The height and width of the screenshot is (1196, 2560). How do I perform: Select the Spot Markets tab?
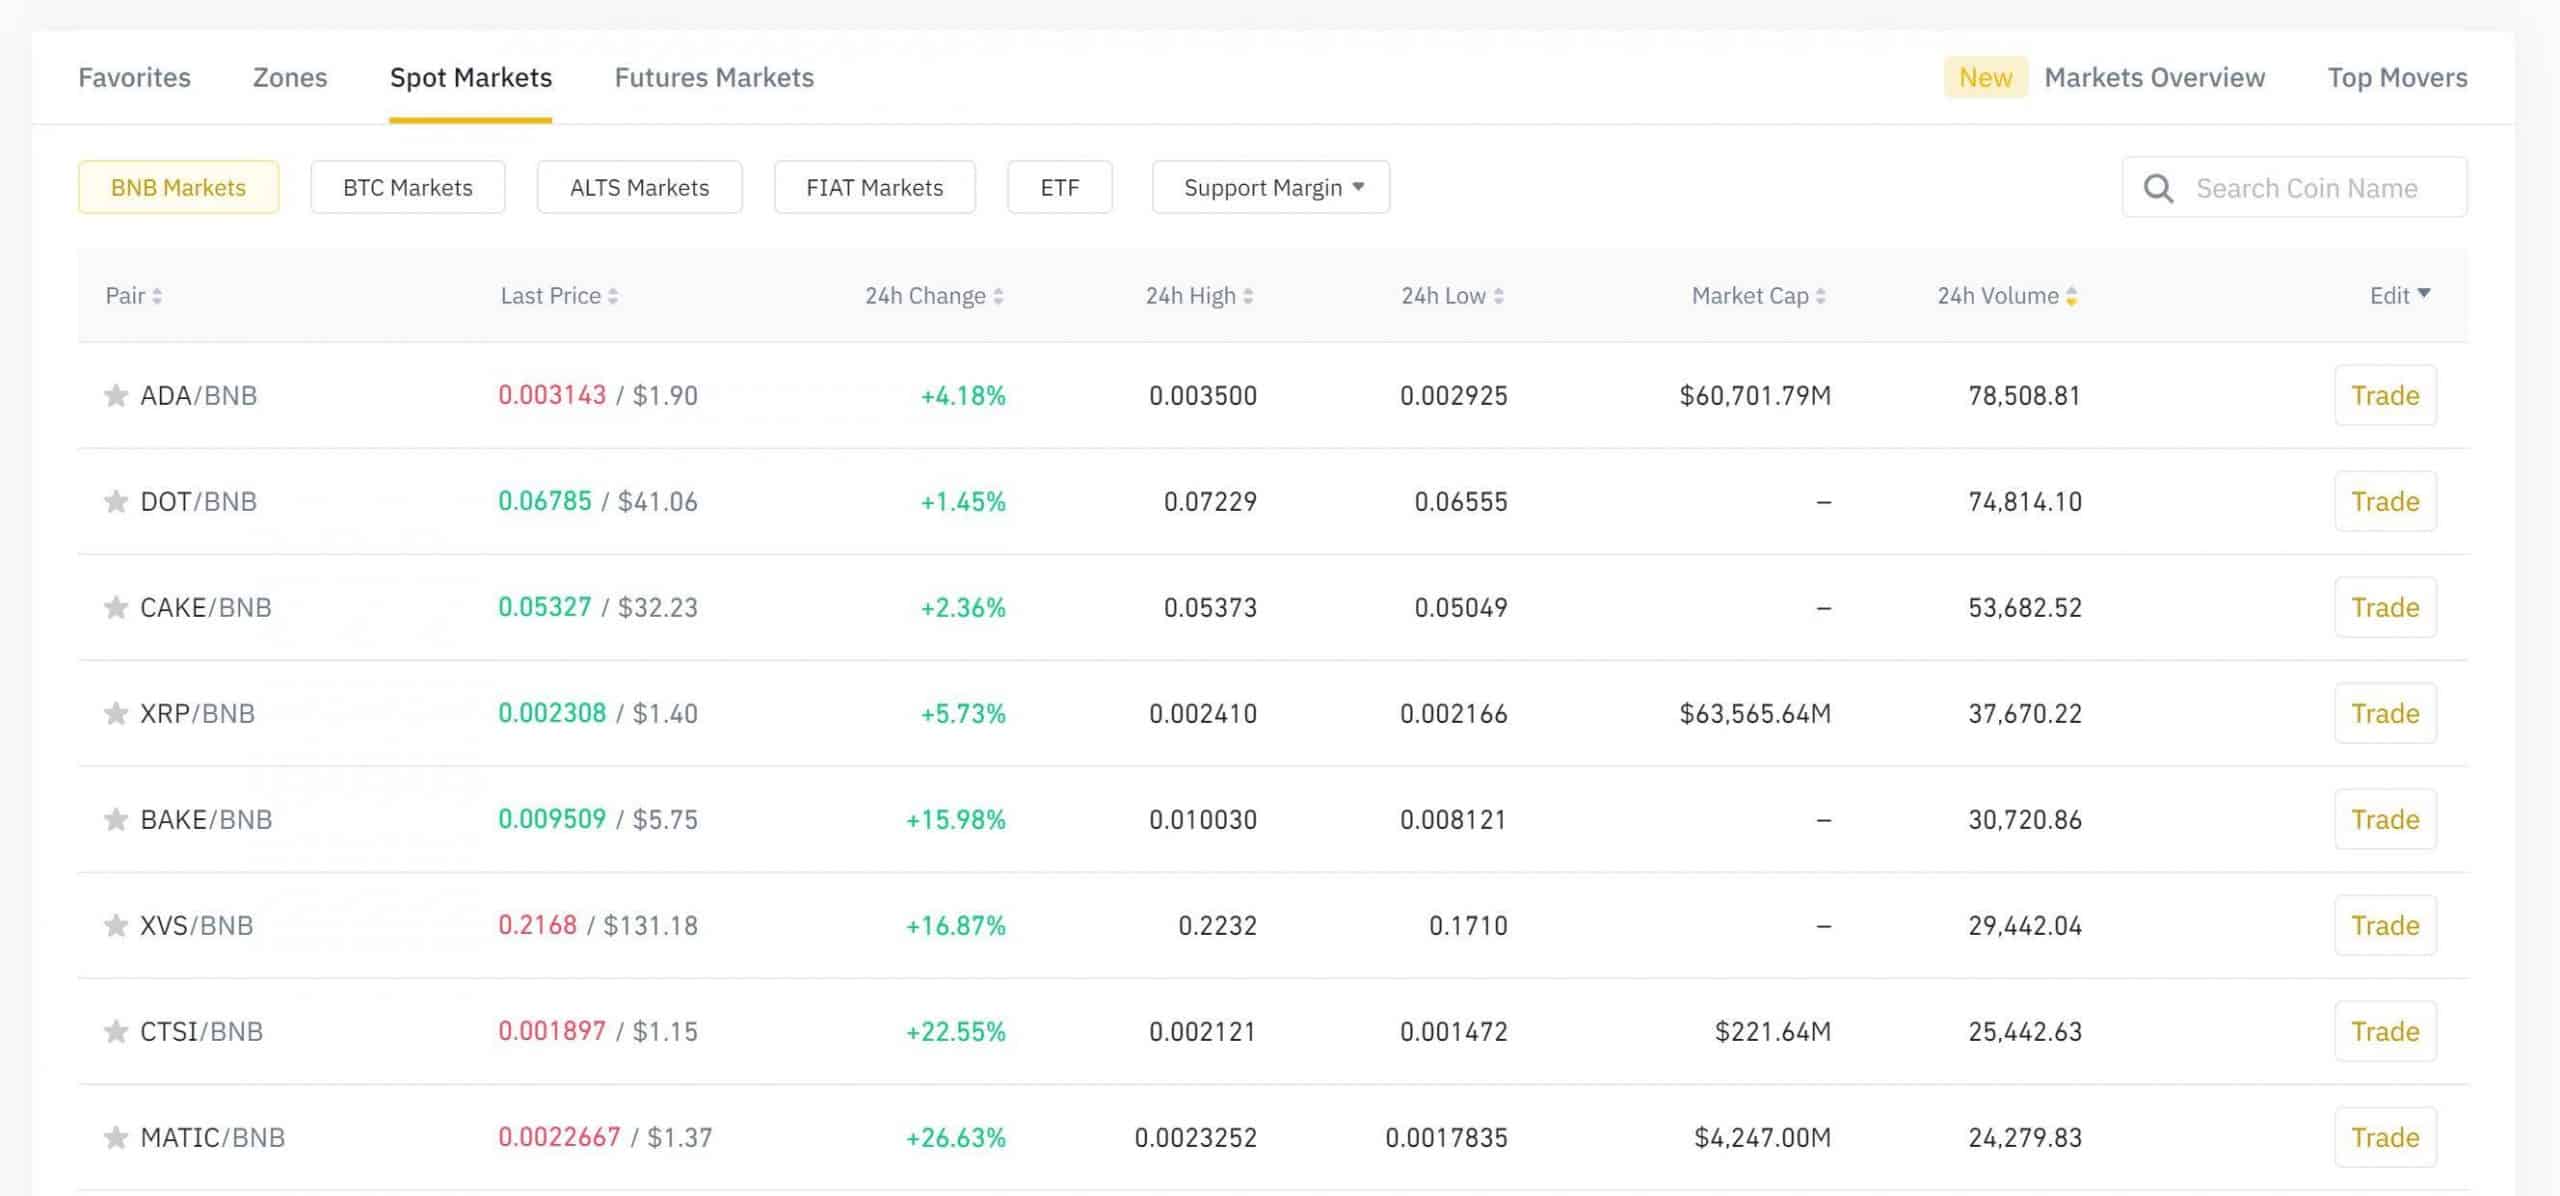tap(471, 77)
